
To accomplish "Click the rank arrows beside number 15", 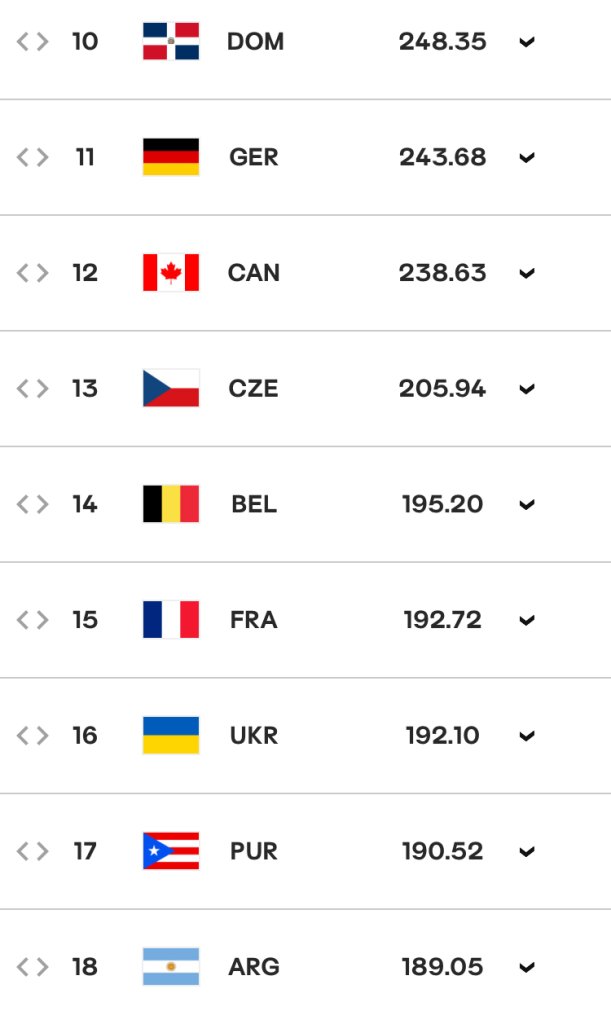I will click(x=33, y=619).
